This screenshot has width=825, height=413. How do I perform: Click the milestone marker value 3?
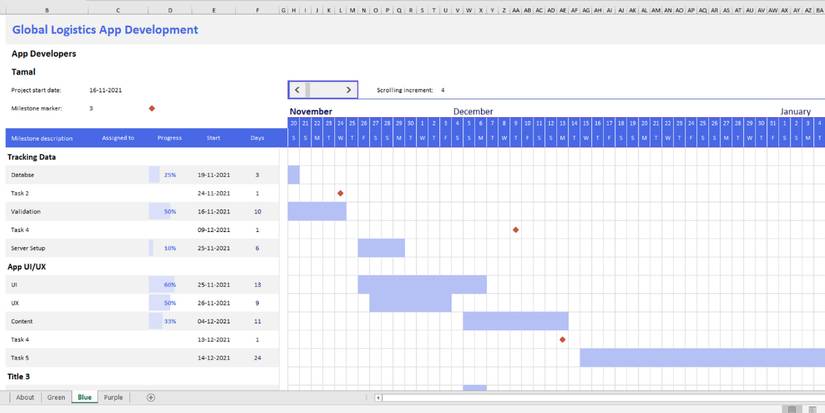91,108
